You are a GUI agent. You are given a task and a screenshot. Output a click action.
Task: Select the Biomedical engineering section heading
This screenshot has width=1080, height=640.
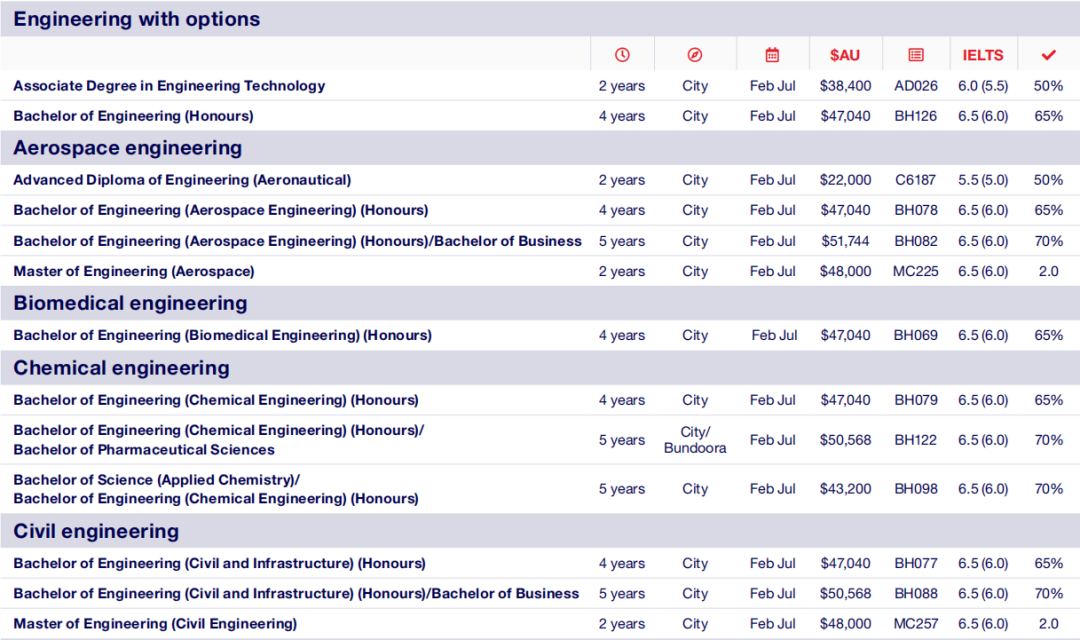[130, 303]
